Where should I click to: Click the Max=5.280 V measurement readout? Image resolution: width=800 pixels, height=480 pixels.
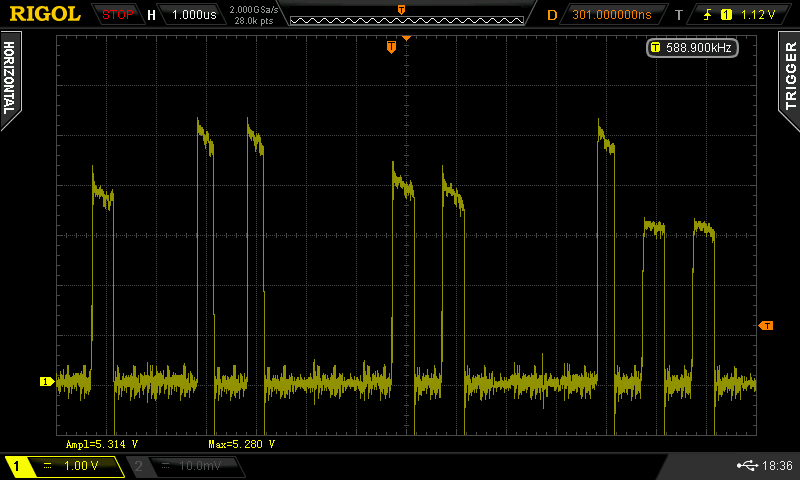pyautogui.click(x=241, y=443)
